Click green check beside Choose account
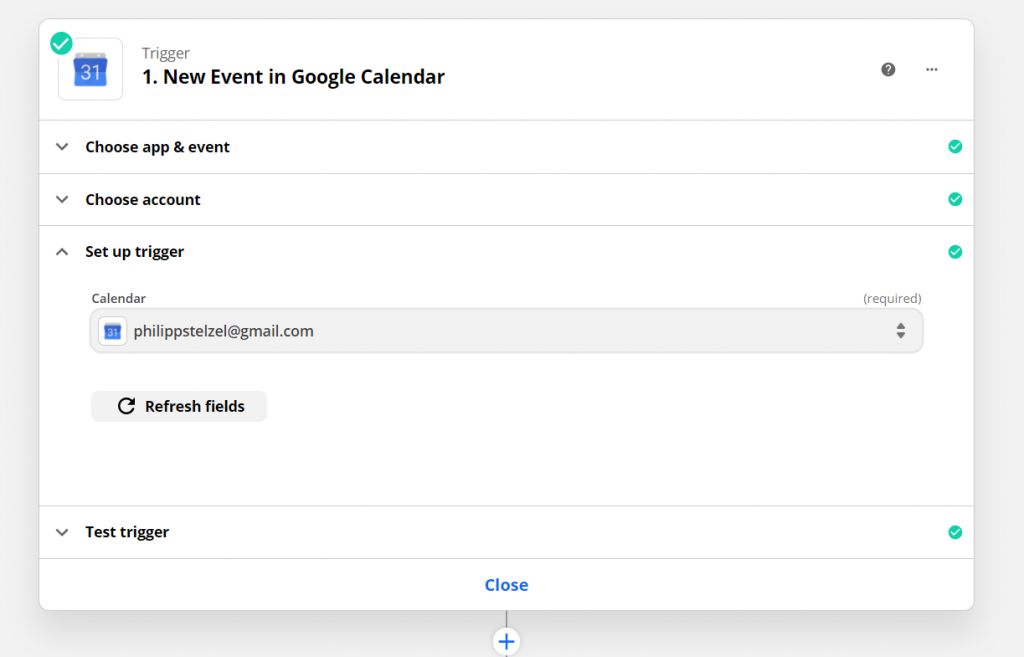The width and height of the screenshot is (1024, 657). pyautogui.click(x=955, y=199)
